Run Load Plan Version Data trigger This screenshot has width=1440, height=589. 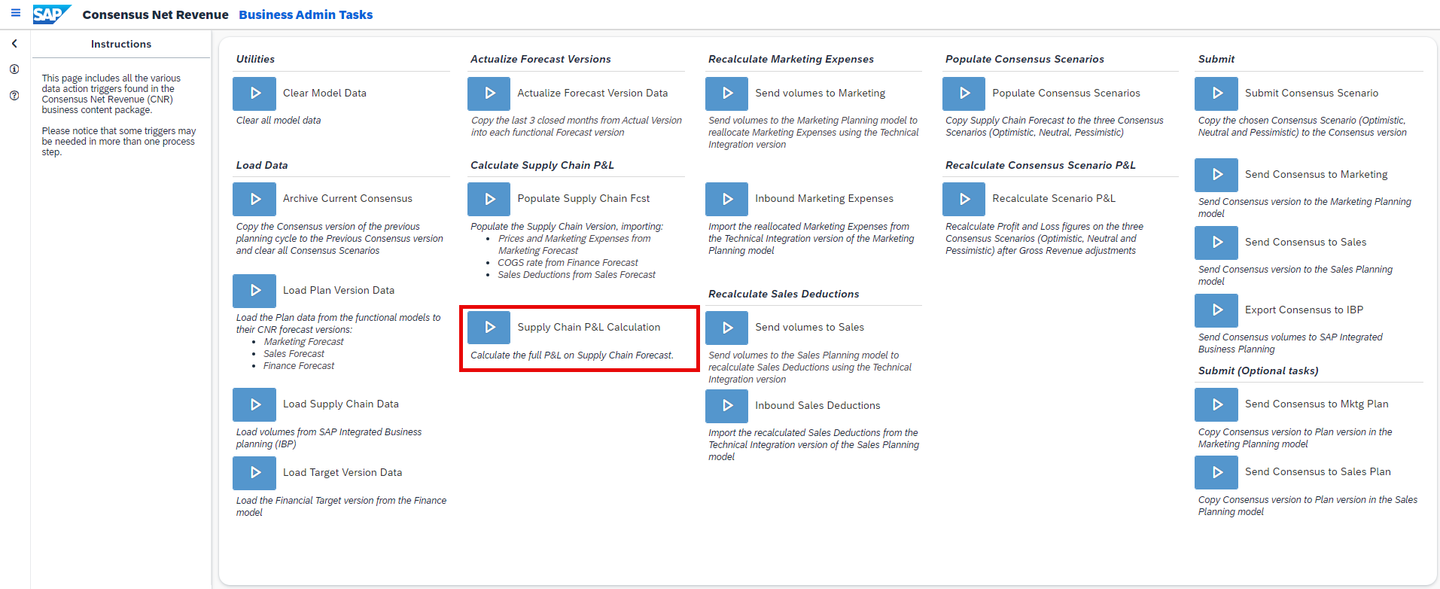(x=254, y=291)
